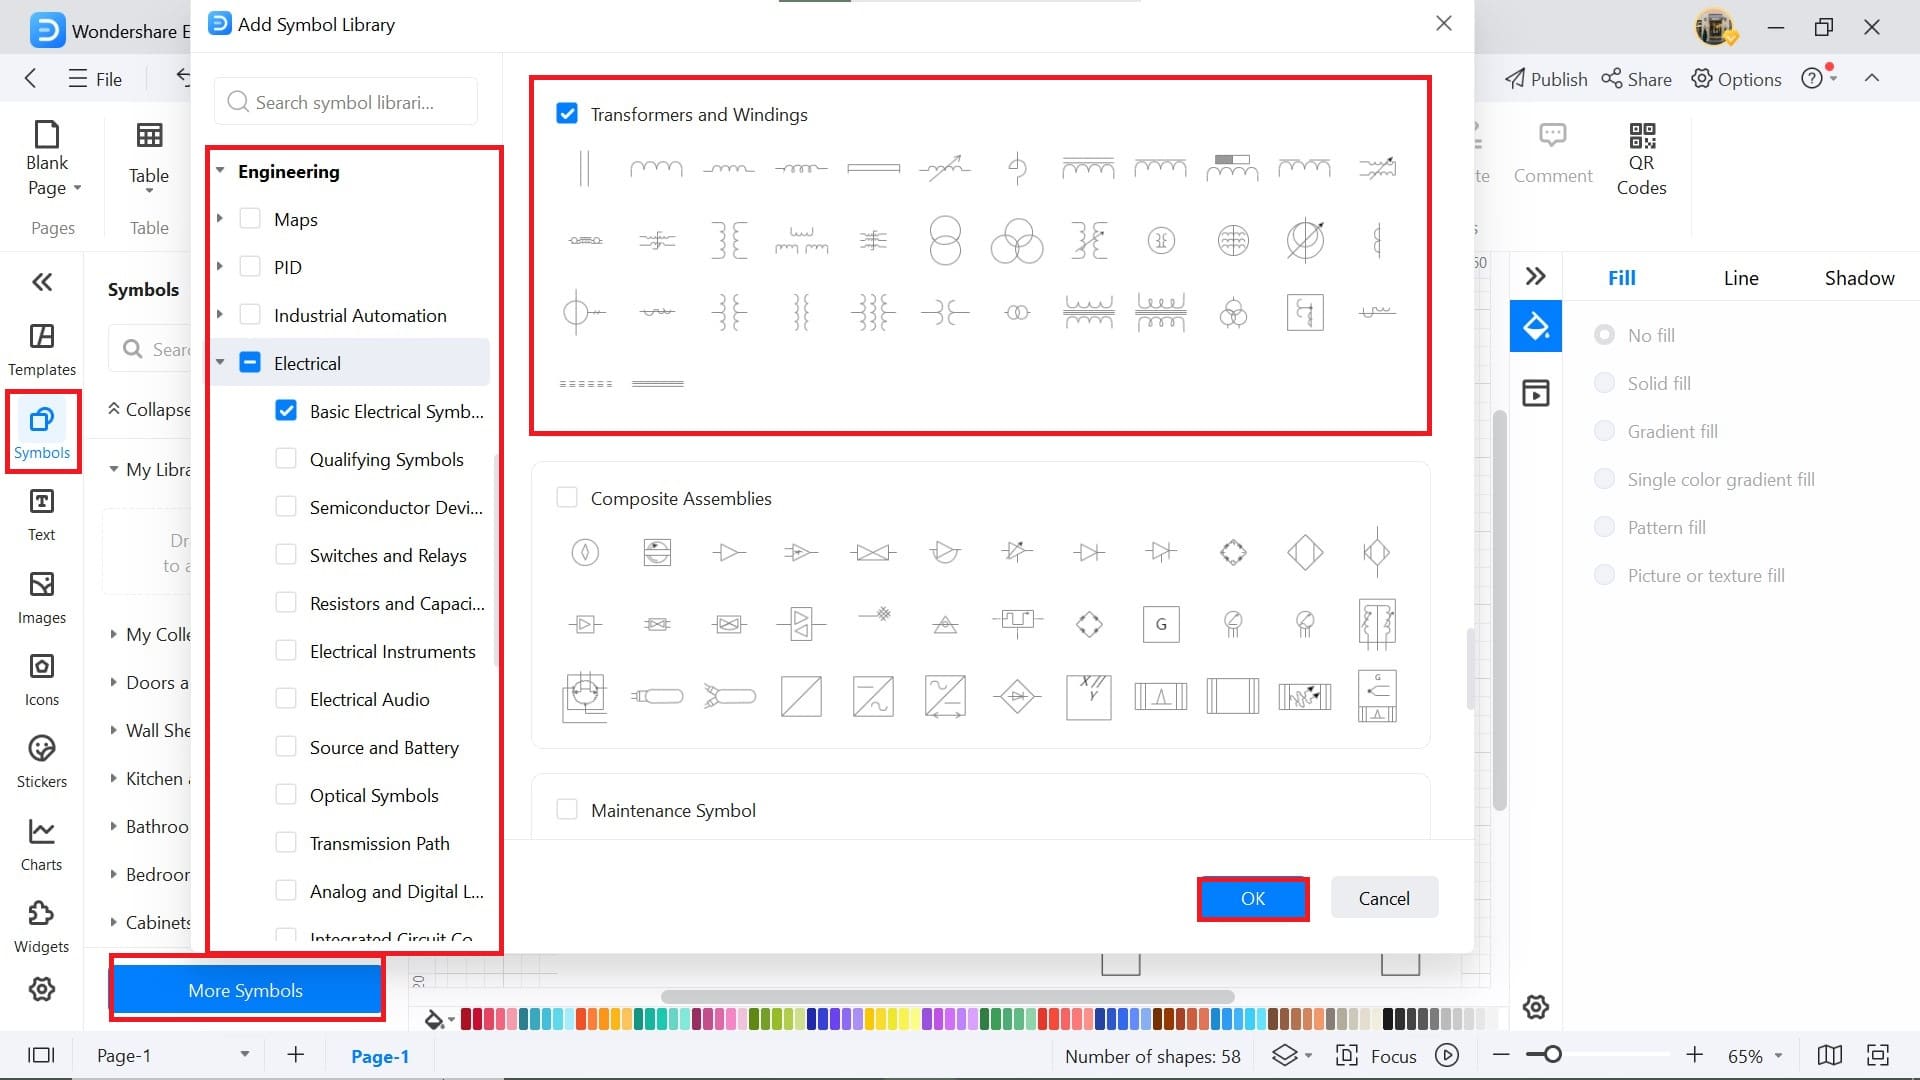The width and height of the screenshot is (1920, 1080).
Task: Select the Solid fill radio option
Action: (x=1604, y=383)
